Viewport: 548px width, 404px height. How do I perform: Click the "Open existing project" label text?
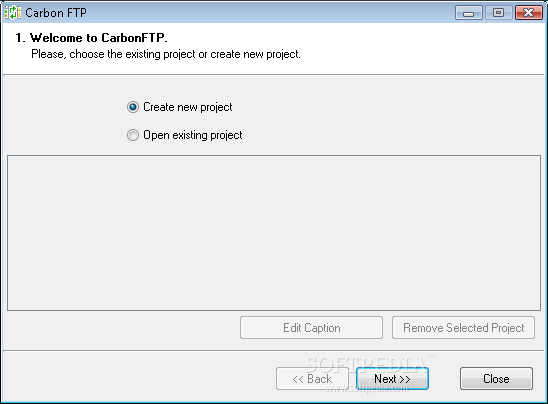click(x=193, y=135)
